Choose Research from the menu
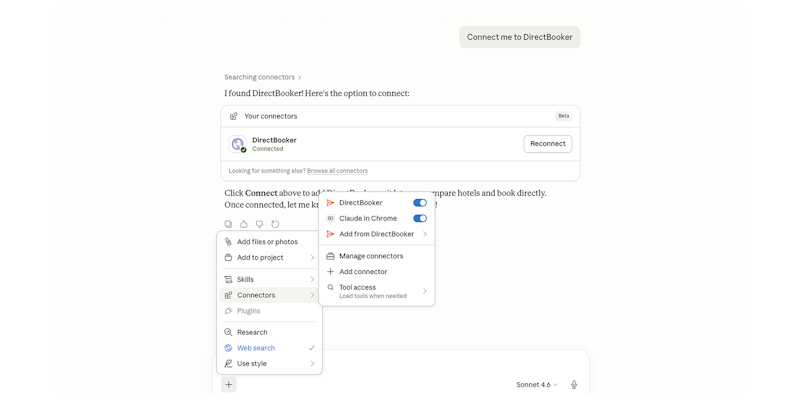800x400 pixels. point(269,332)
